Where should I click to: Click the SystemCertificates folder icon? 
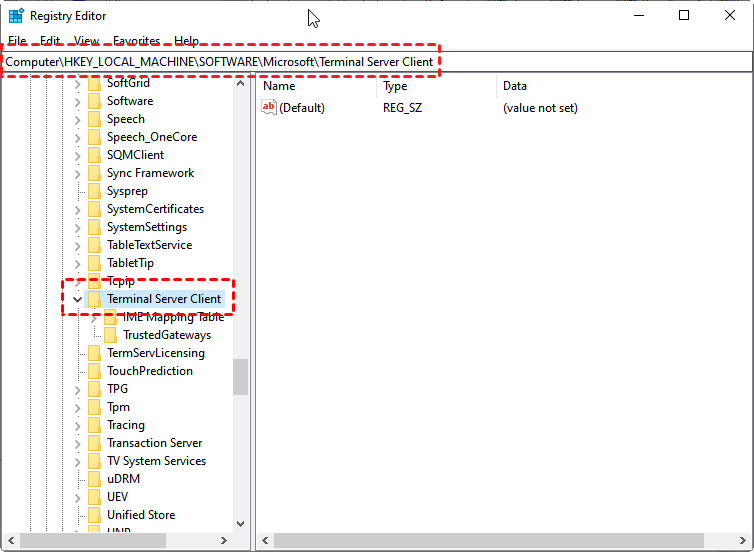point(95,209)
